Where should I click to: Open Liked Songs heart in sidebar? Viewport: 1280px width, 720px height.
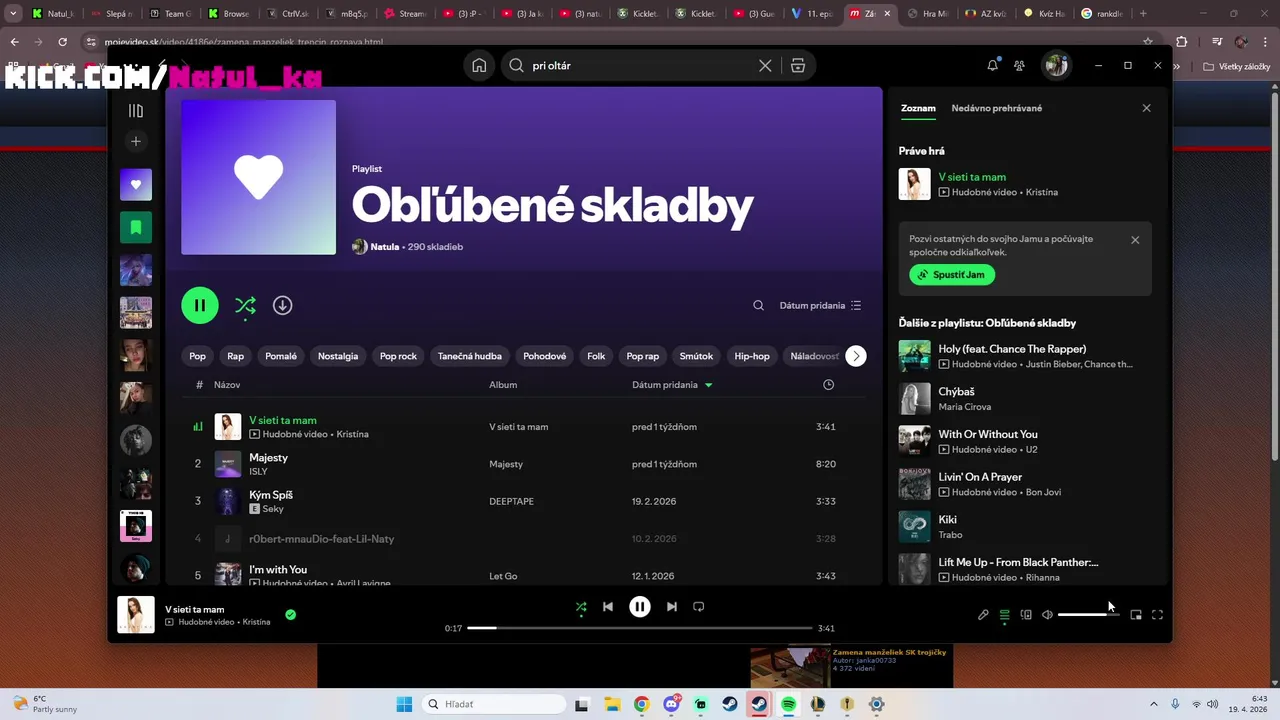[x=136, y=184]
